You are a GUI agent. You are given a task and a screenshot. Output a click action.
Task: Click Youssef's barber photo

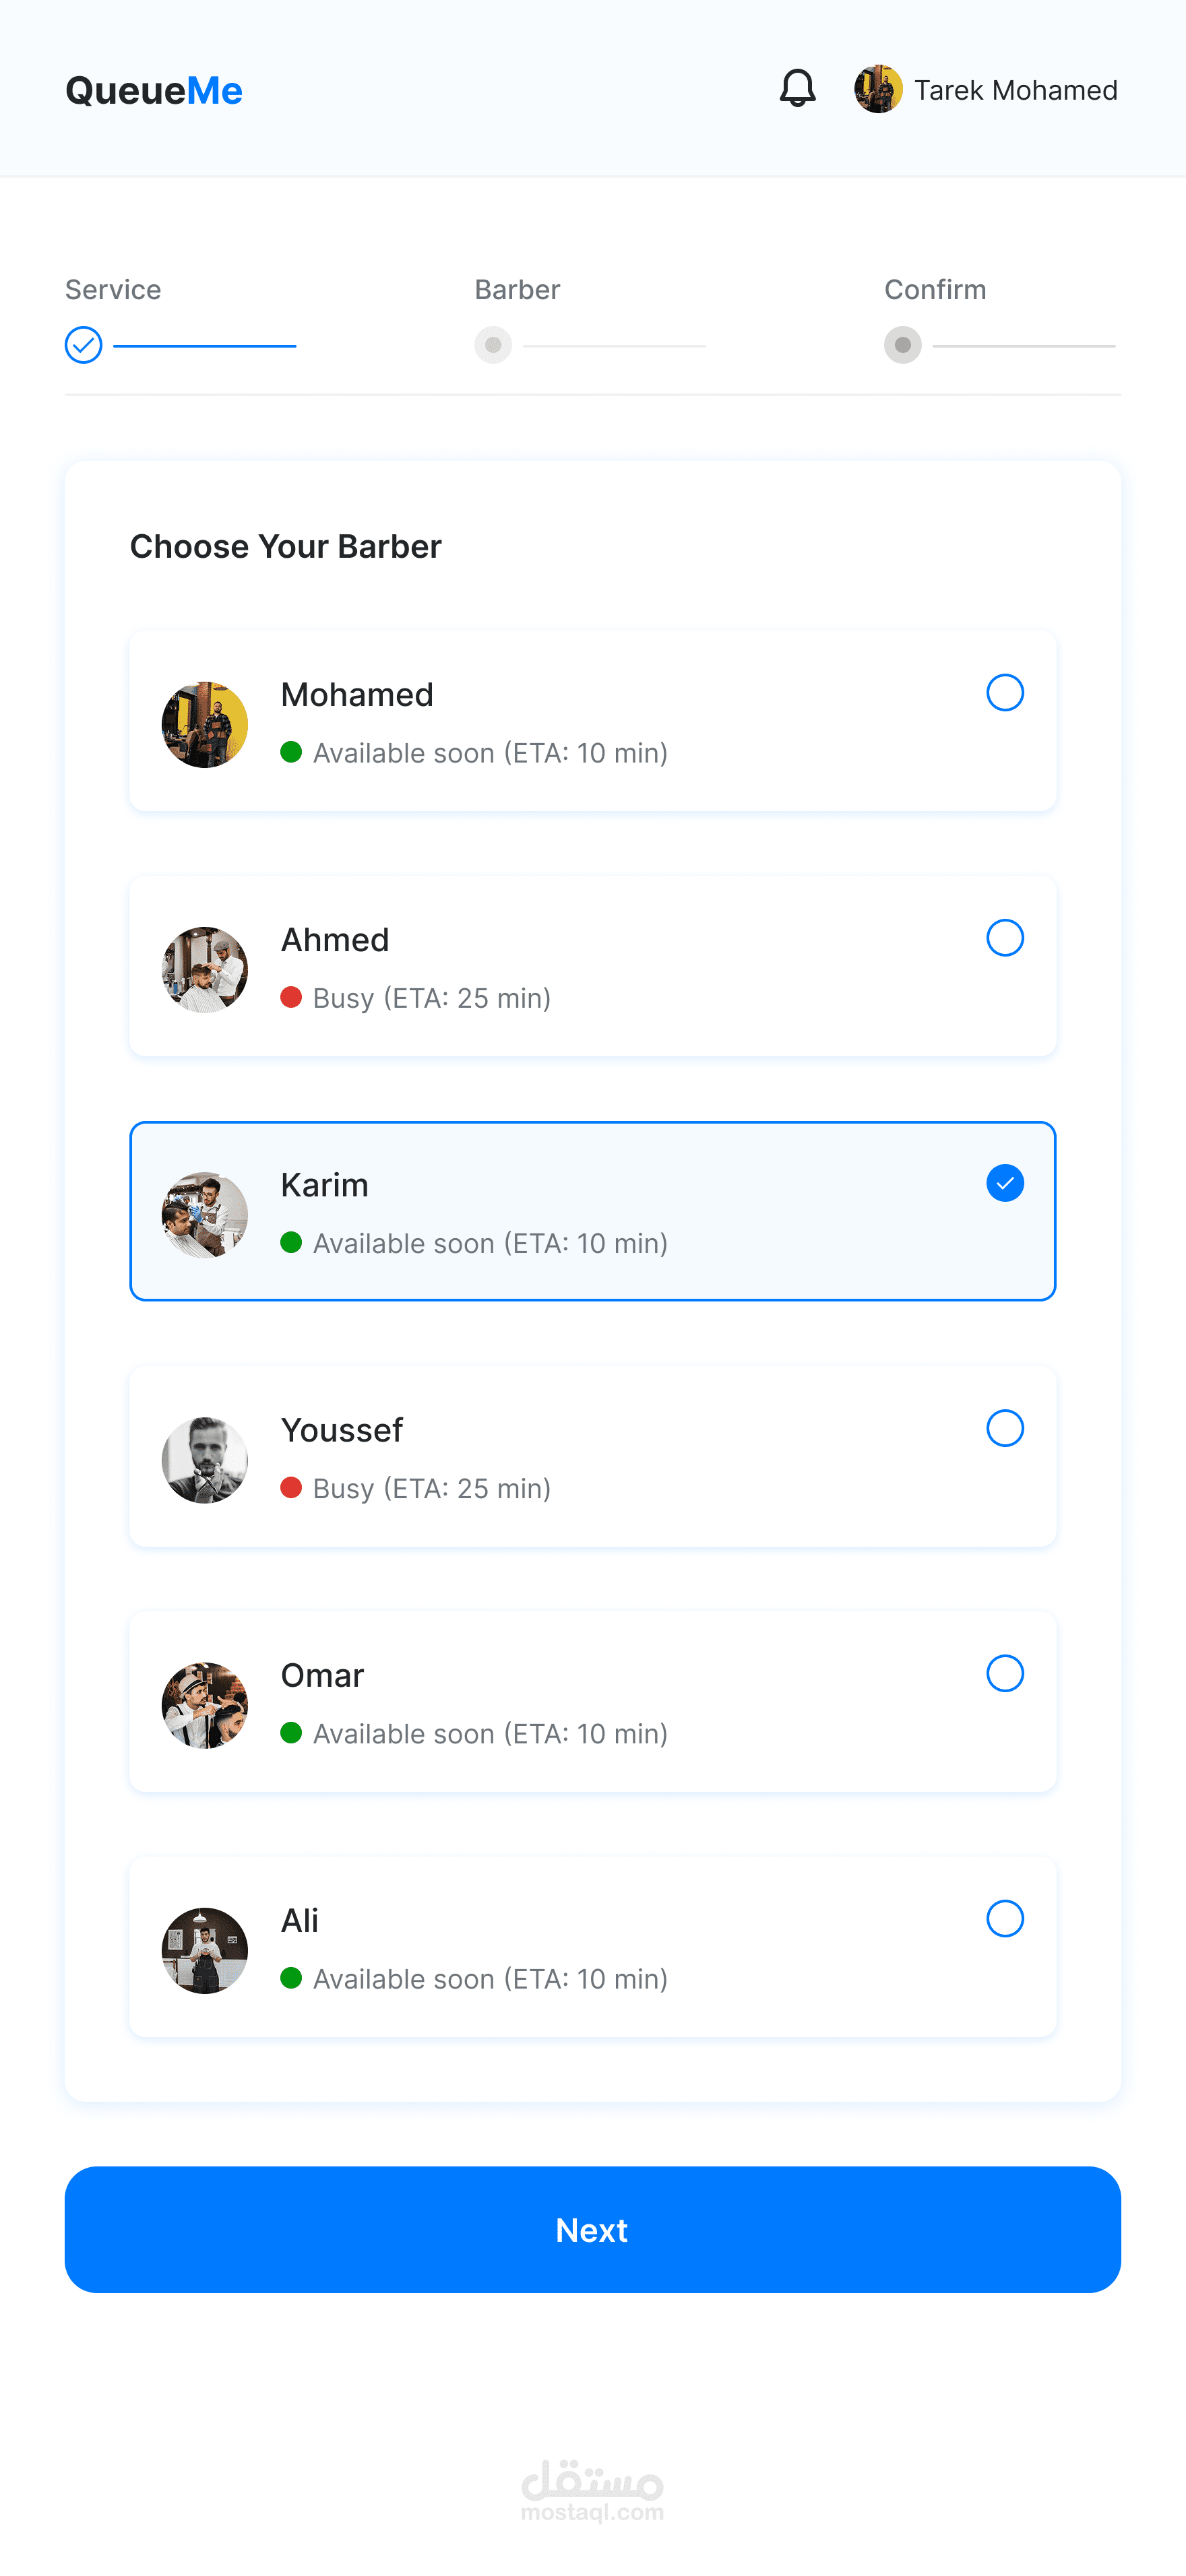(205, 1460)
